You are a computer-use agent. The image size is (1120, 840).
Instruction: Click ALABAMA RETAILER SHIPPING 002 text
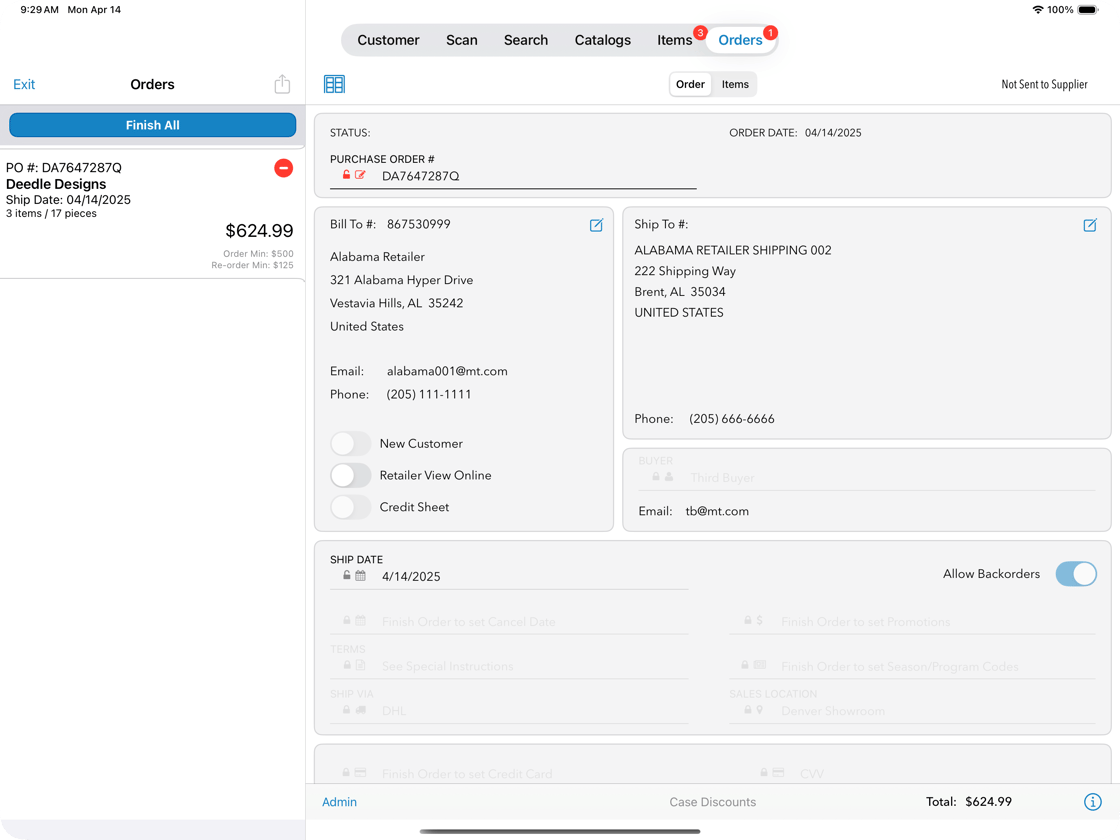pyautogui.click(x=733, y=250)
